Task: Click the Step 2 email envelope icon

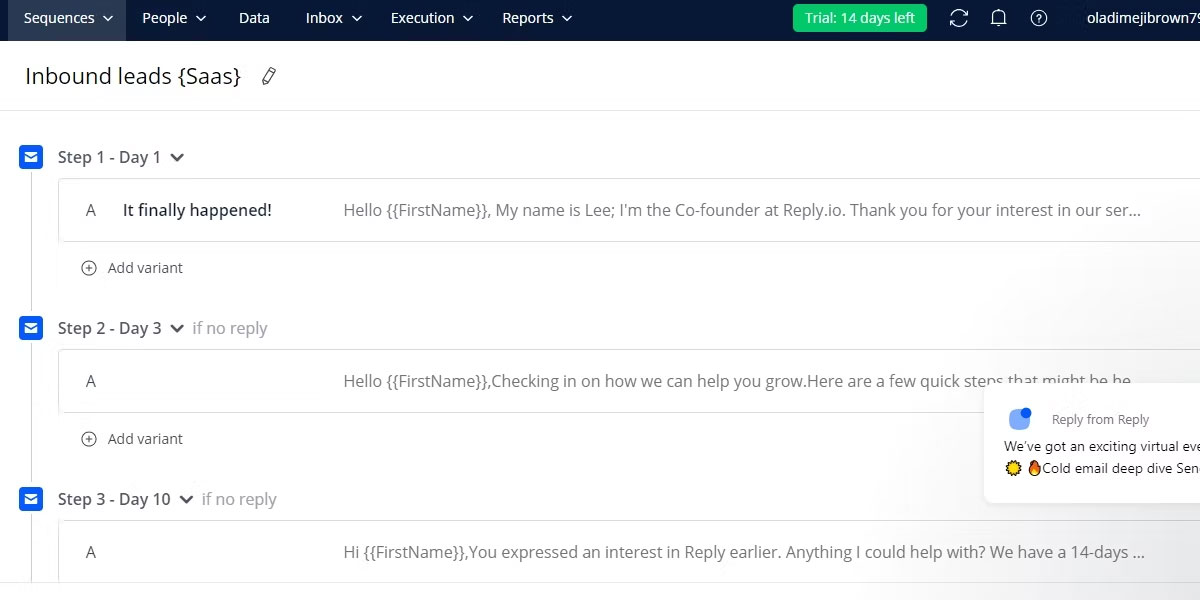Action: [x=31, y=328]
